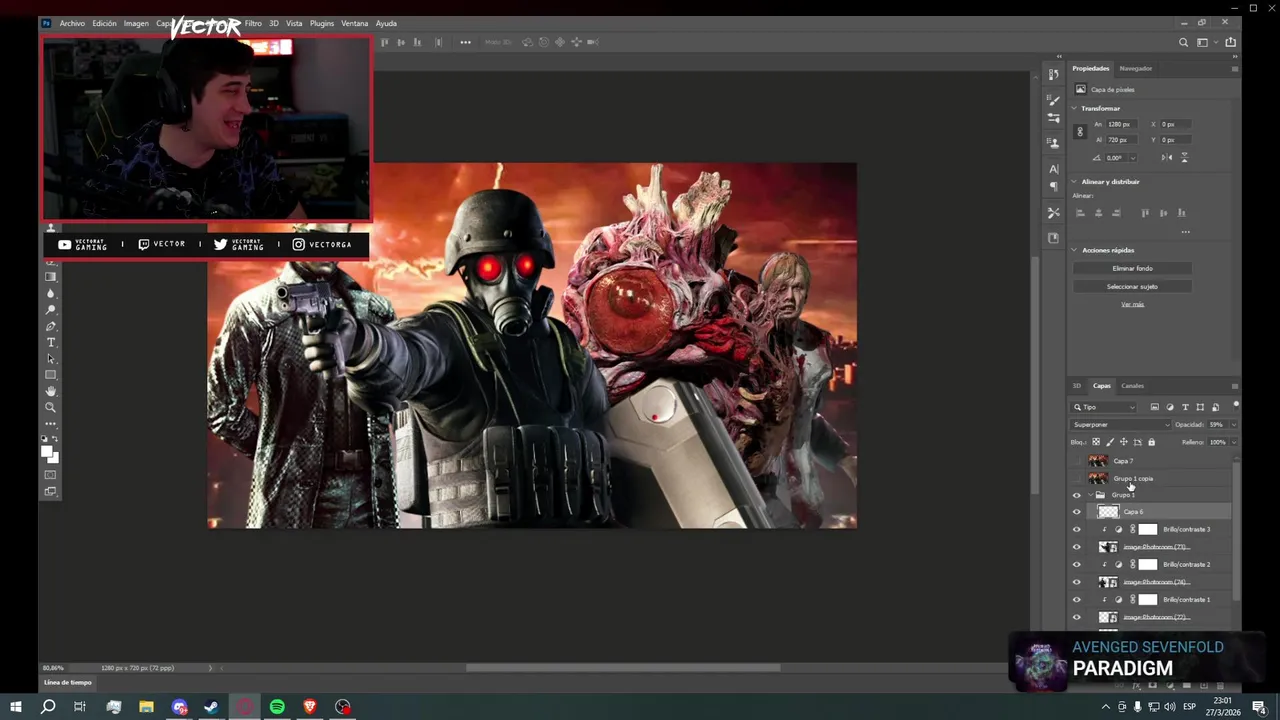This screenshot has width=1280, height=720.
Task: Open the Edición menu
Action: (104, 23)
